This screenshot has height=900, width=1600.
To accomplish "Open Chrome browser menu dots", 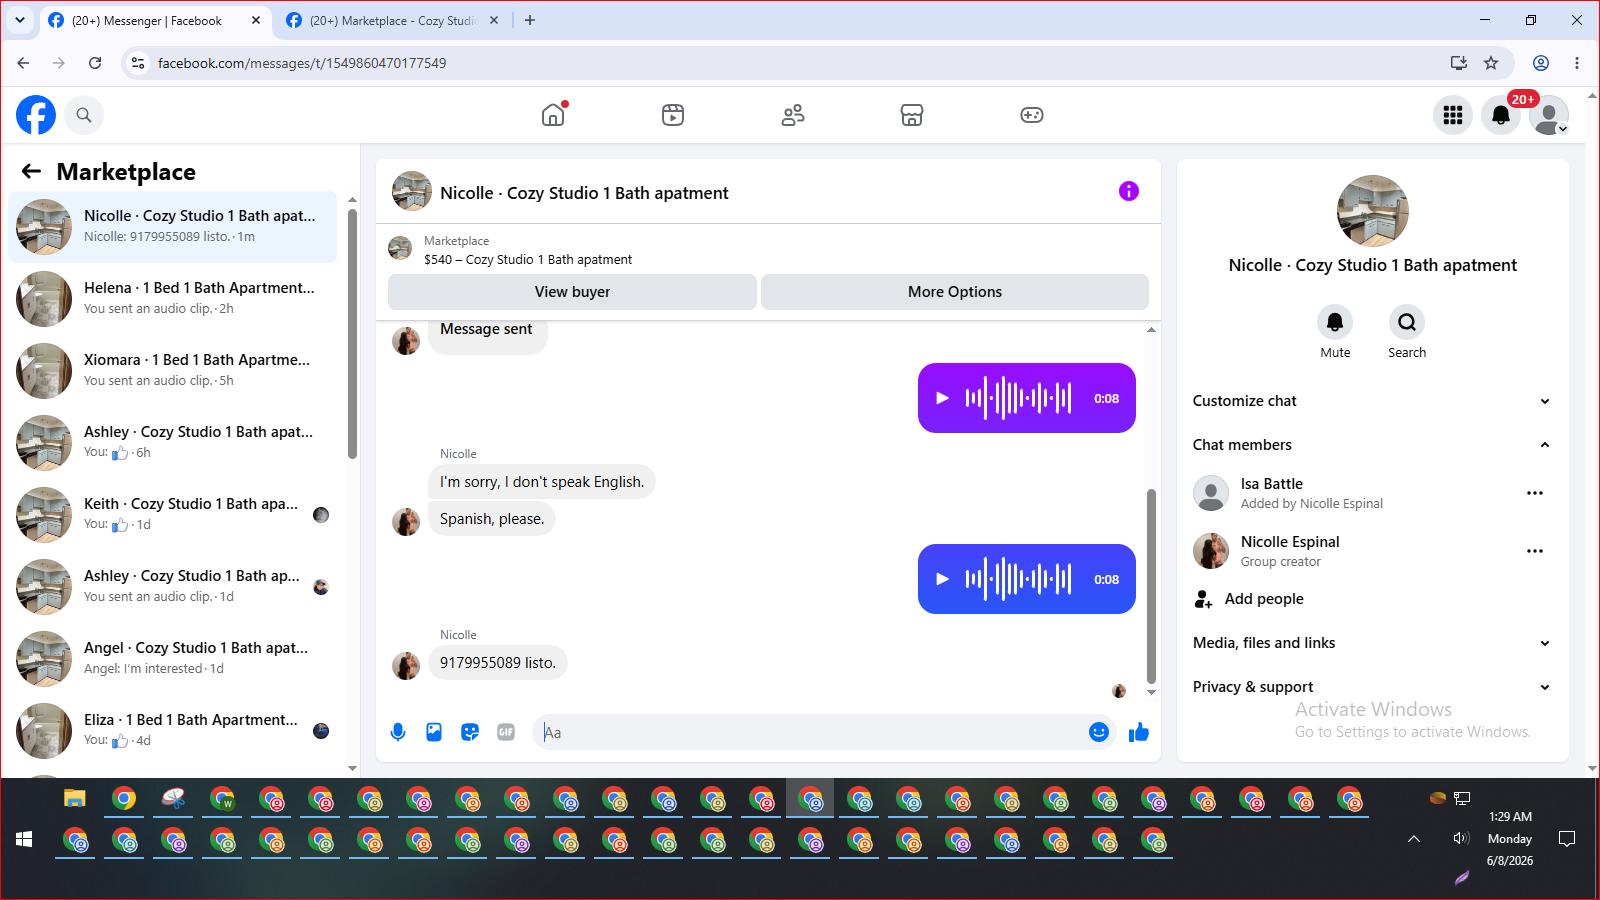I will coord(1577,63).
